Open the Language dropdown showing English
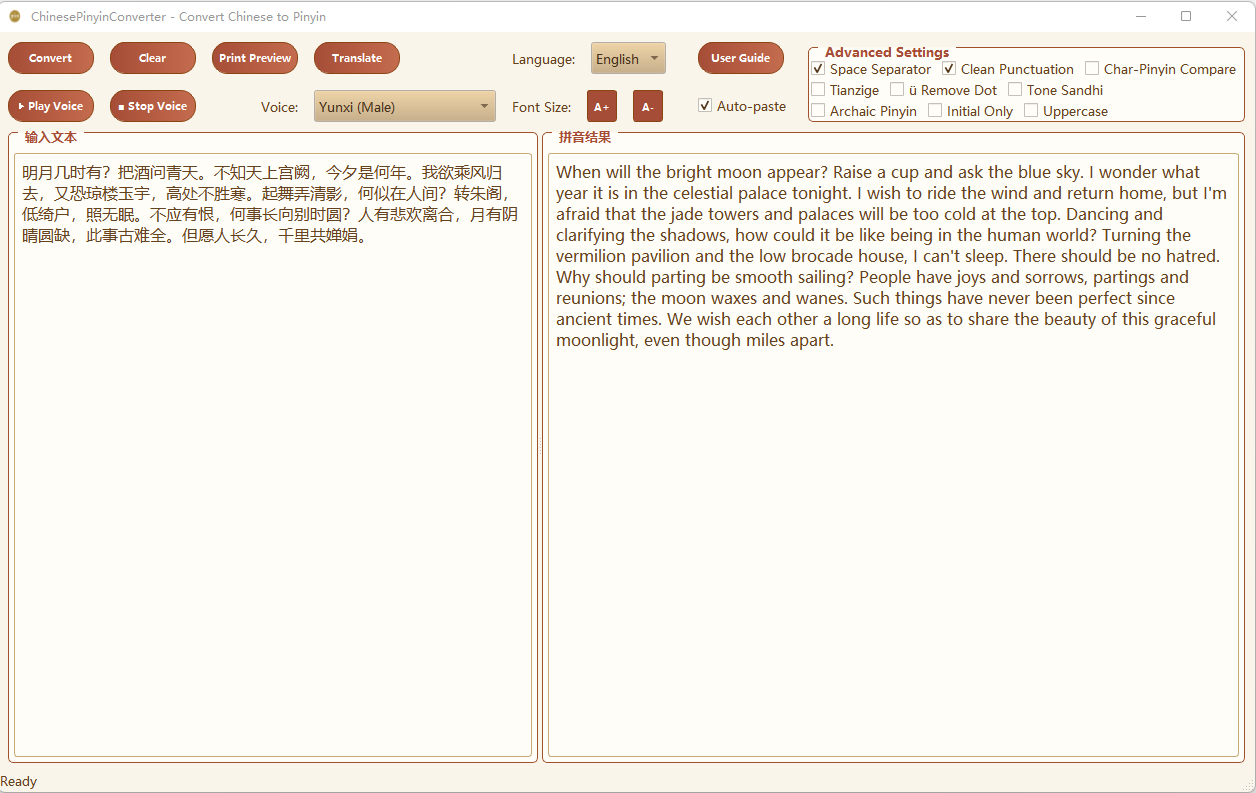Screen dimensions: 1256x793 (x=627, y=58)
